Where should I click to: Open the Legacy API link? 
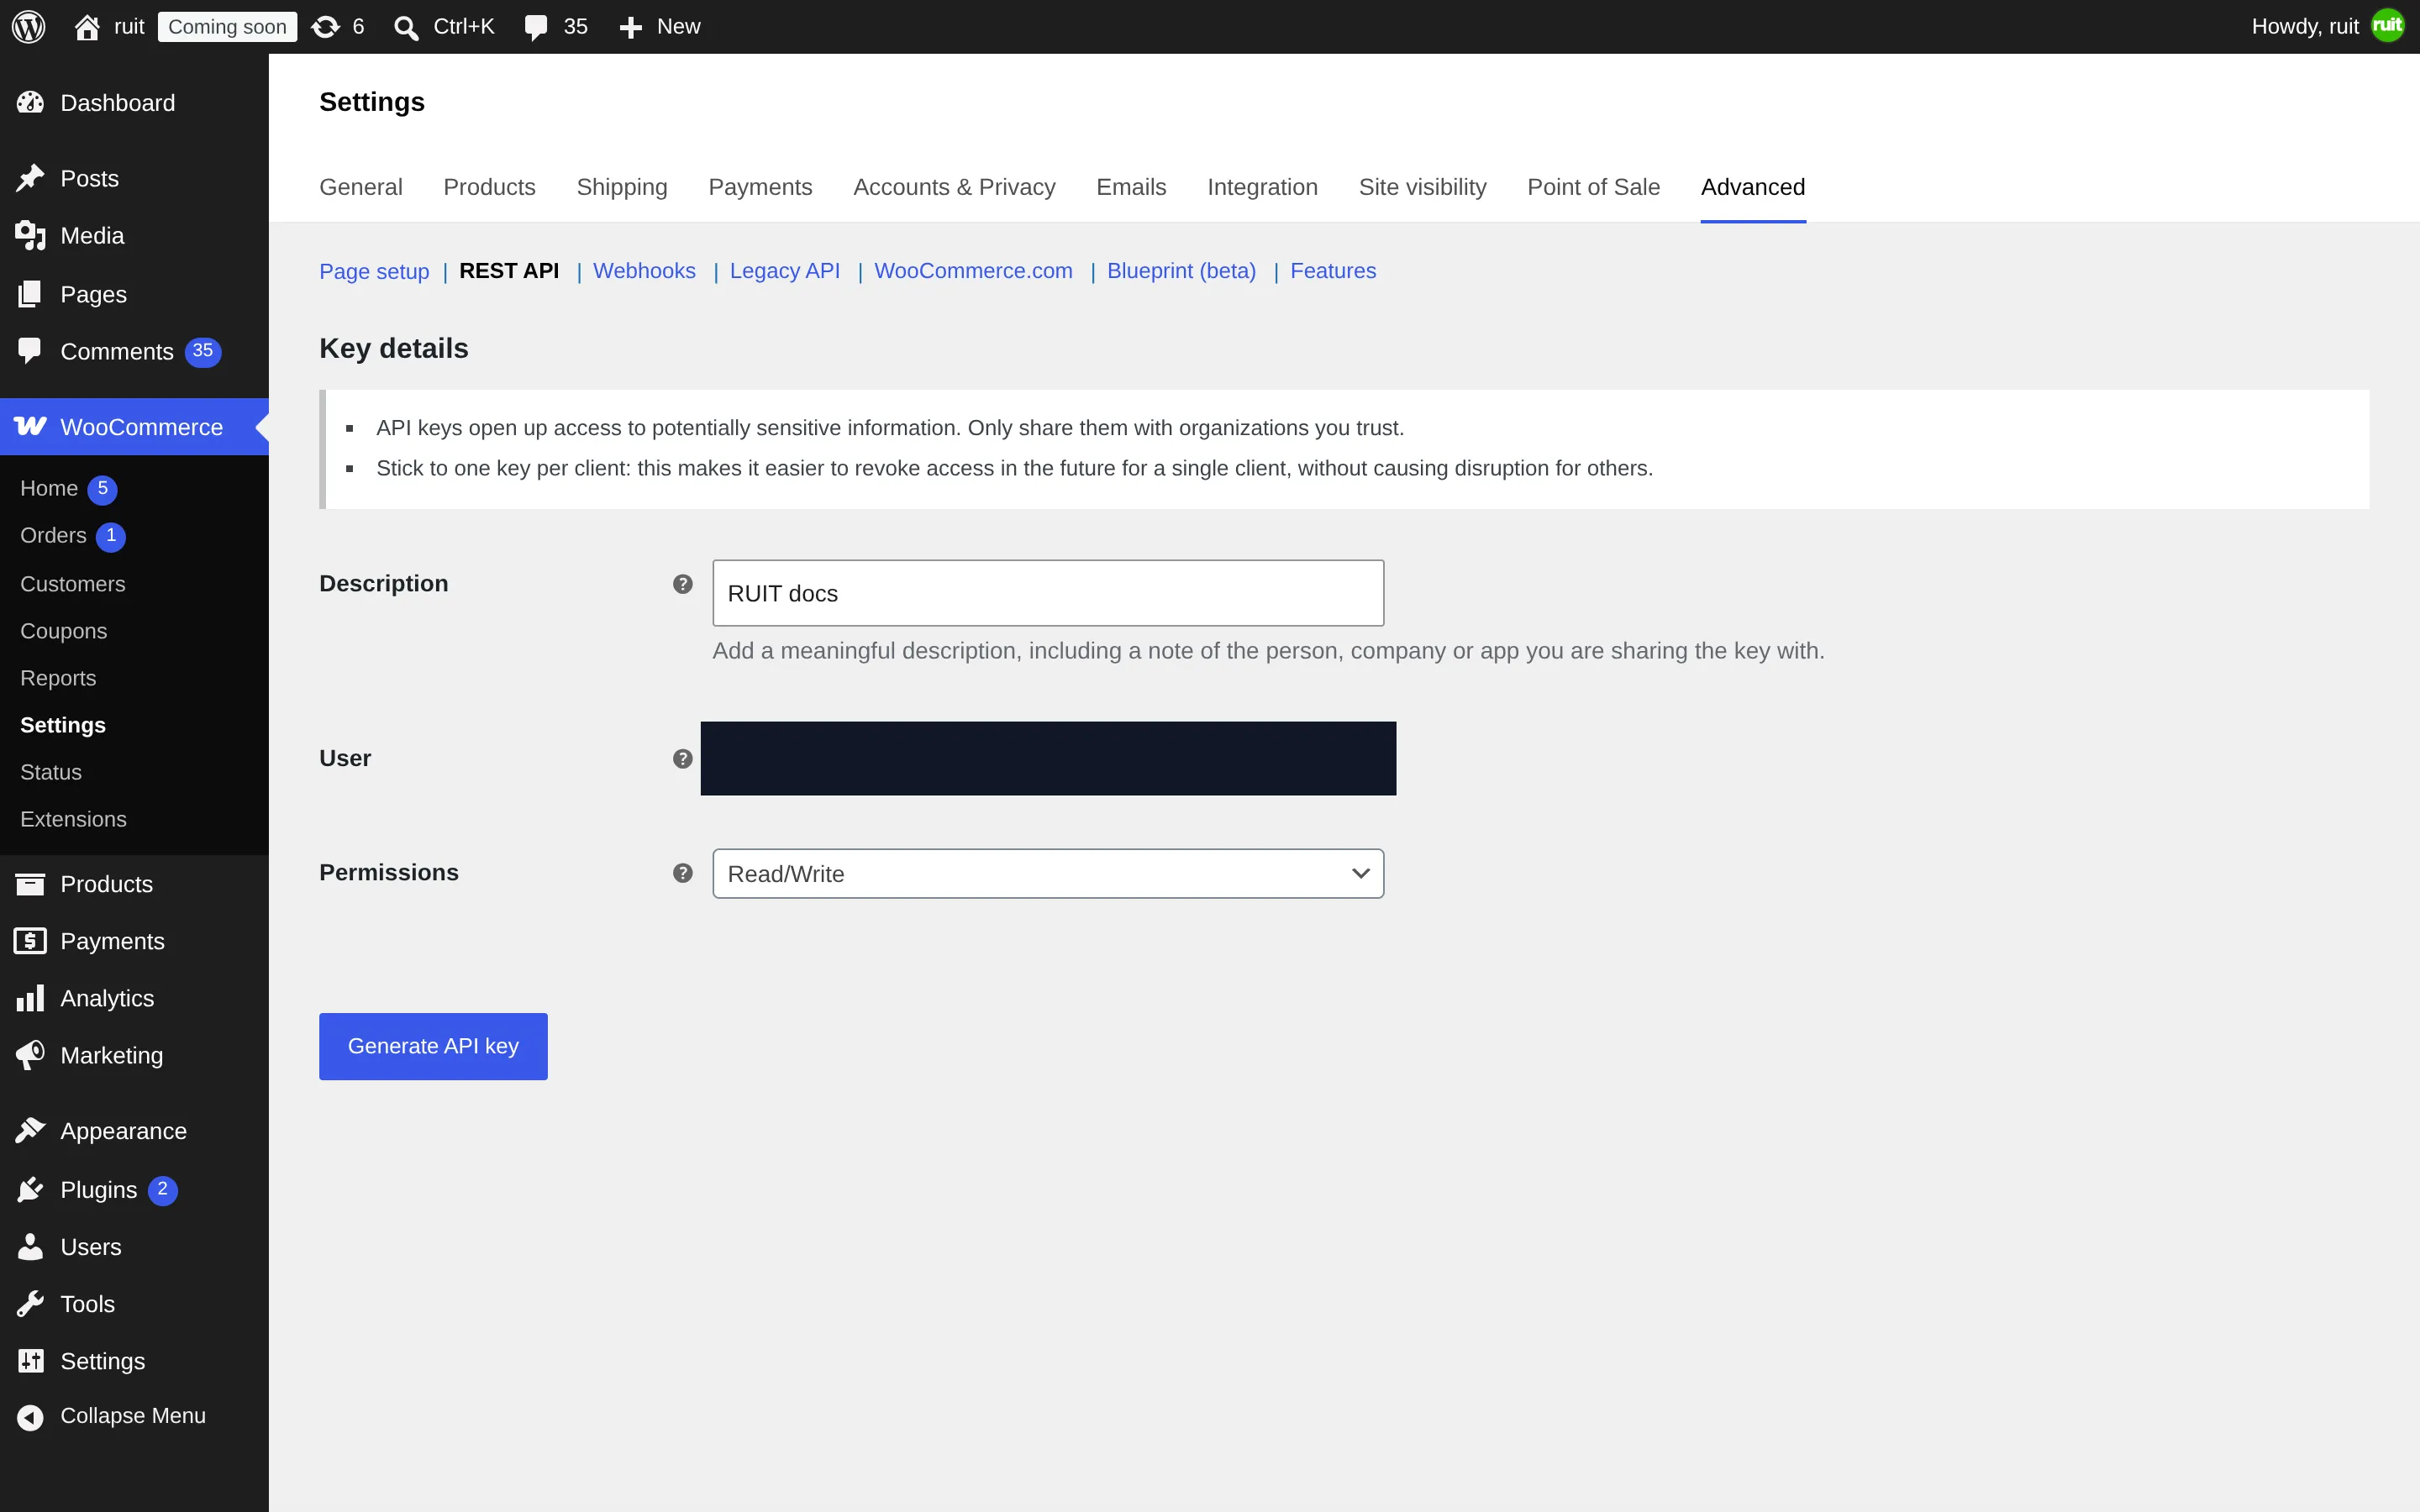tap(785, 271)
